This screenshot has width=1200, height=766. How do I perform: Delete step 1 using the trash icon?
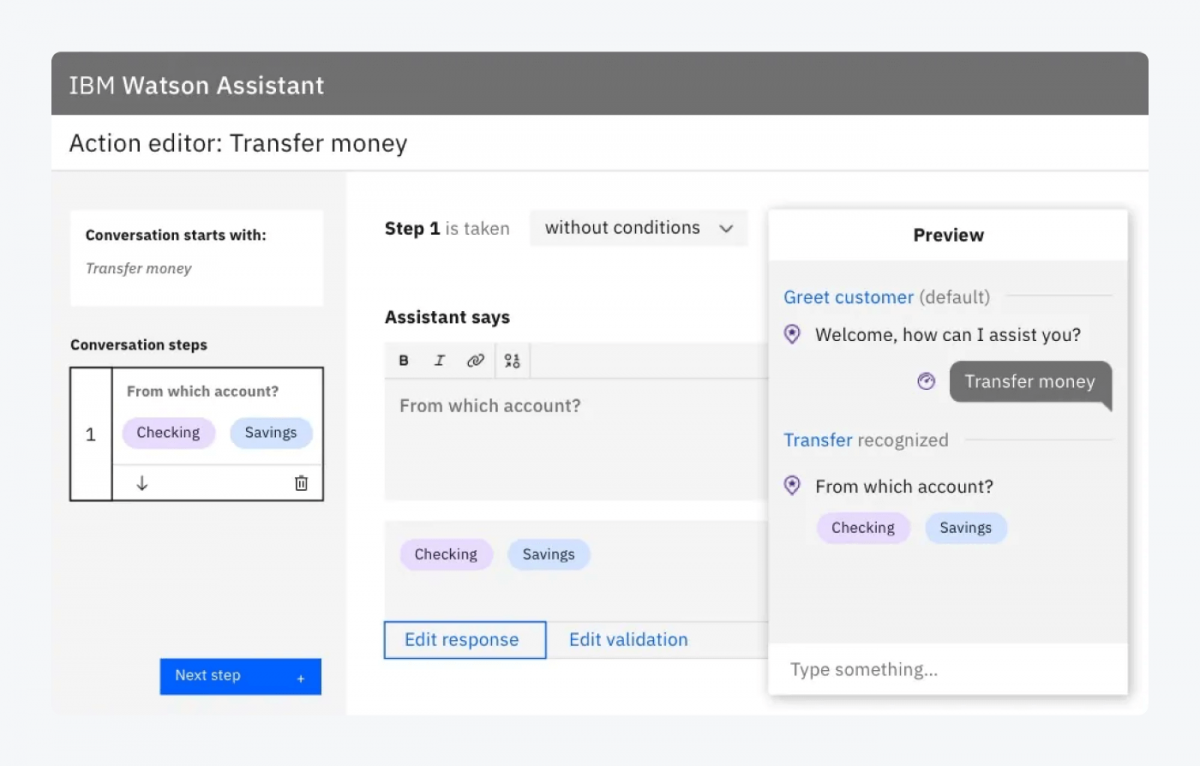pyautogui.click(x=301, y=482)
